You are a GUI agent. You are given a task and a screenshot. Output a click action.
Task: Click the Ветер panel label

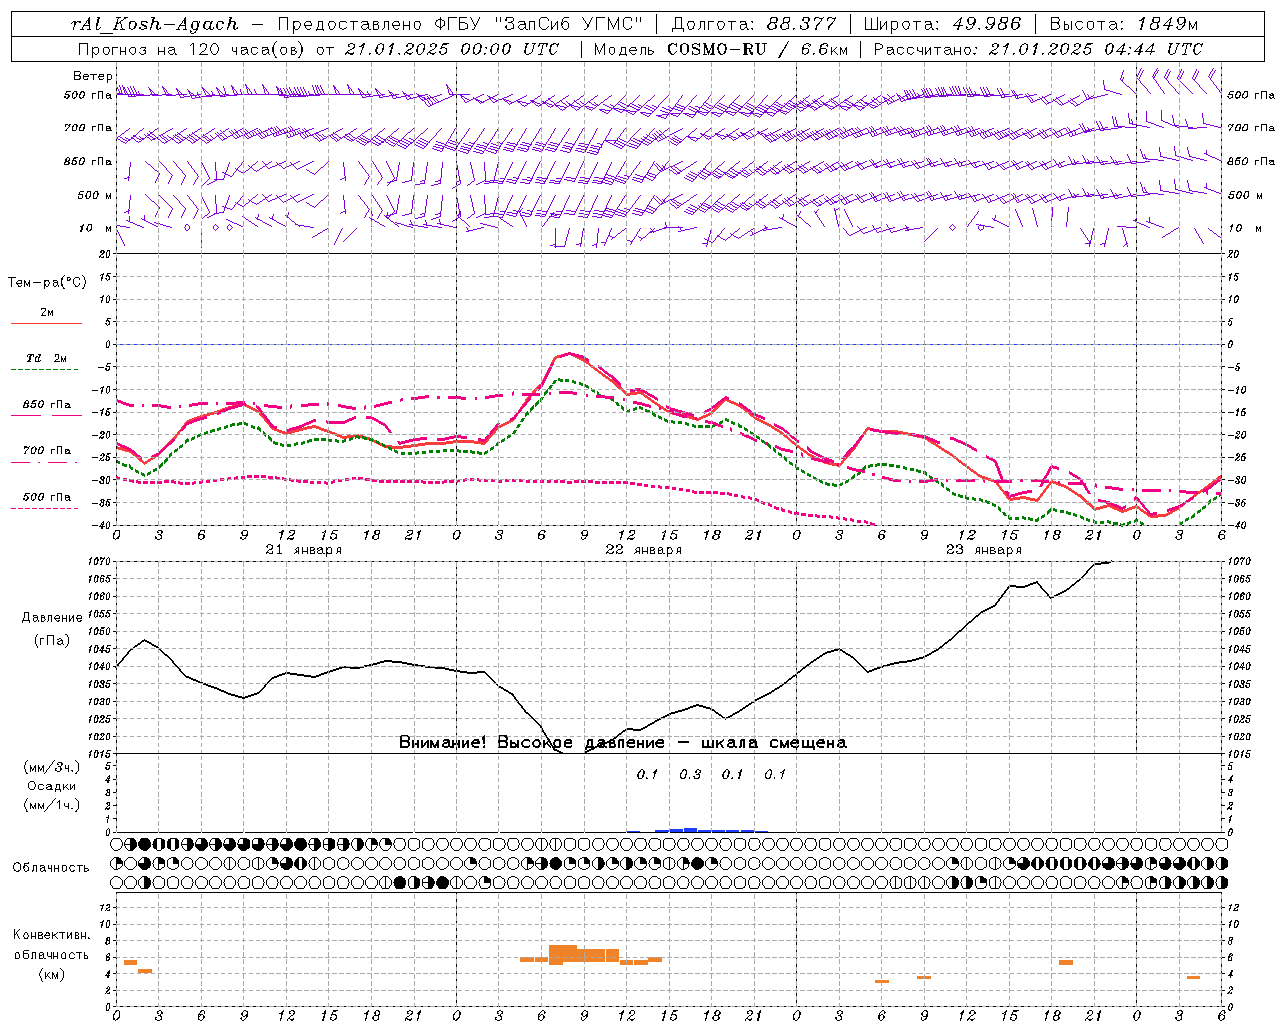point(93,76)
